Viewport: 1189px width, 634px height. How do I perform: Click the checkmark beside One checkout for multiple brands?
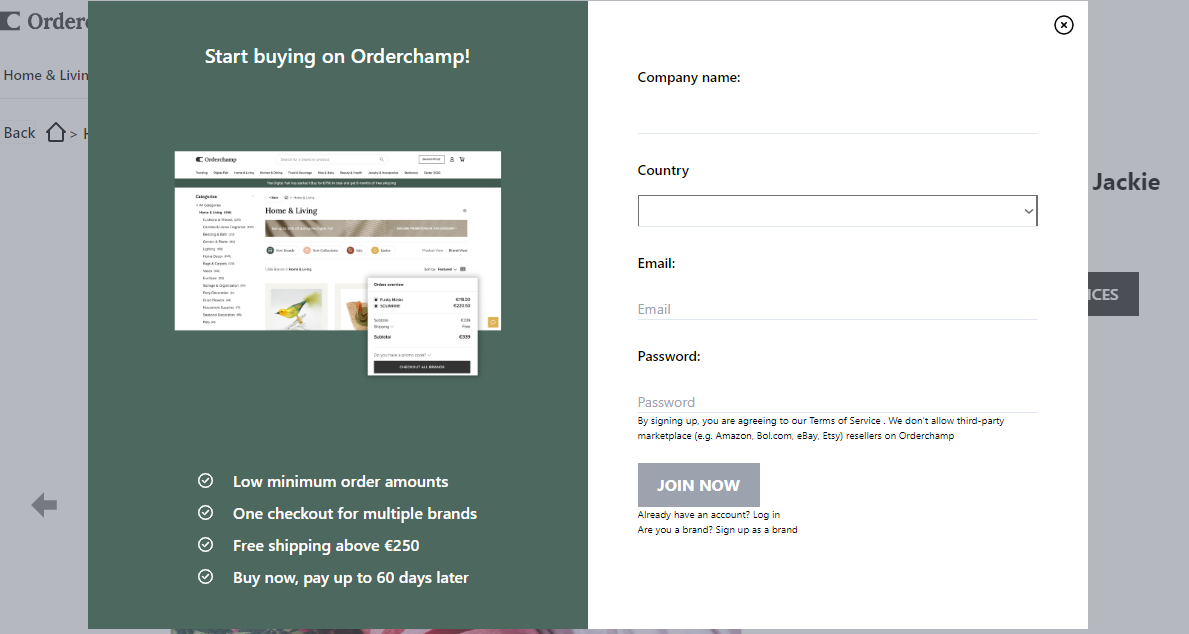[x=205, y=513]
